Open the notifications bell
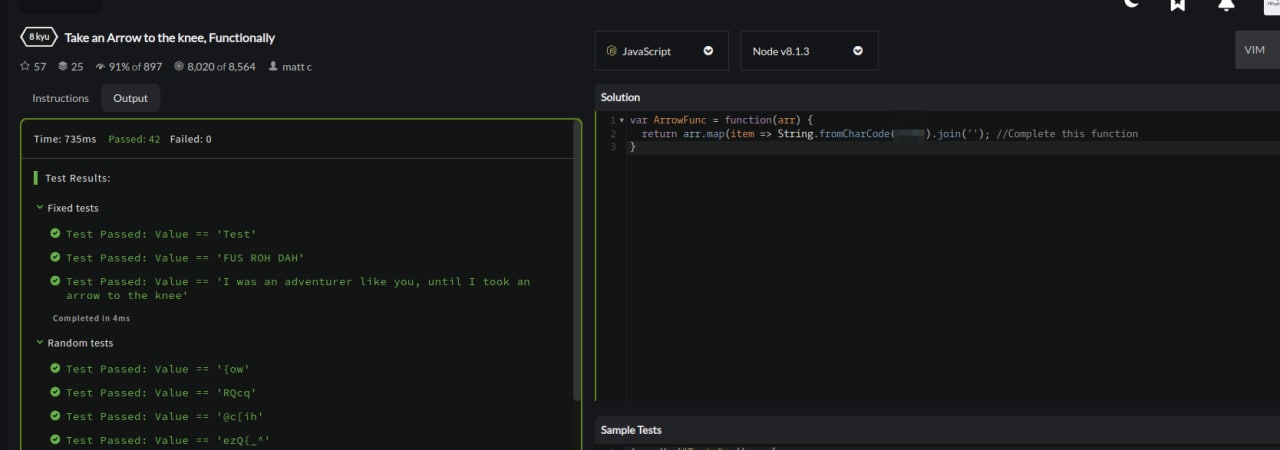 pyautogui.click(x=1226, y=4)
